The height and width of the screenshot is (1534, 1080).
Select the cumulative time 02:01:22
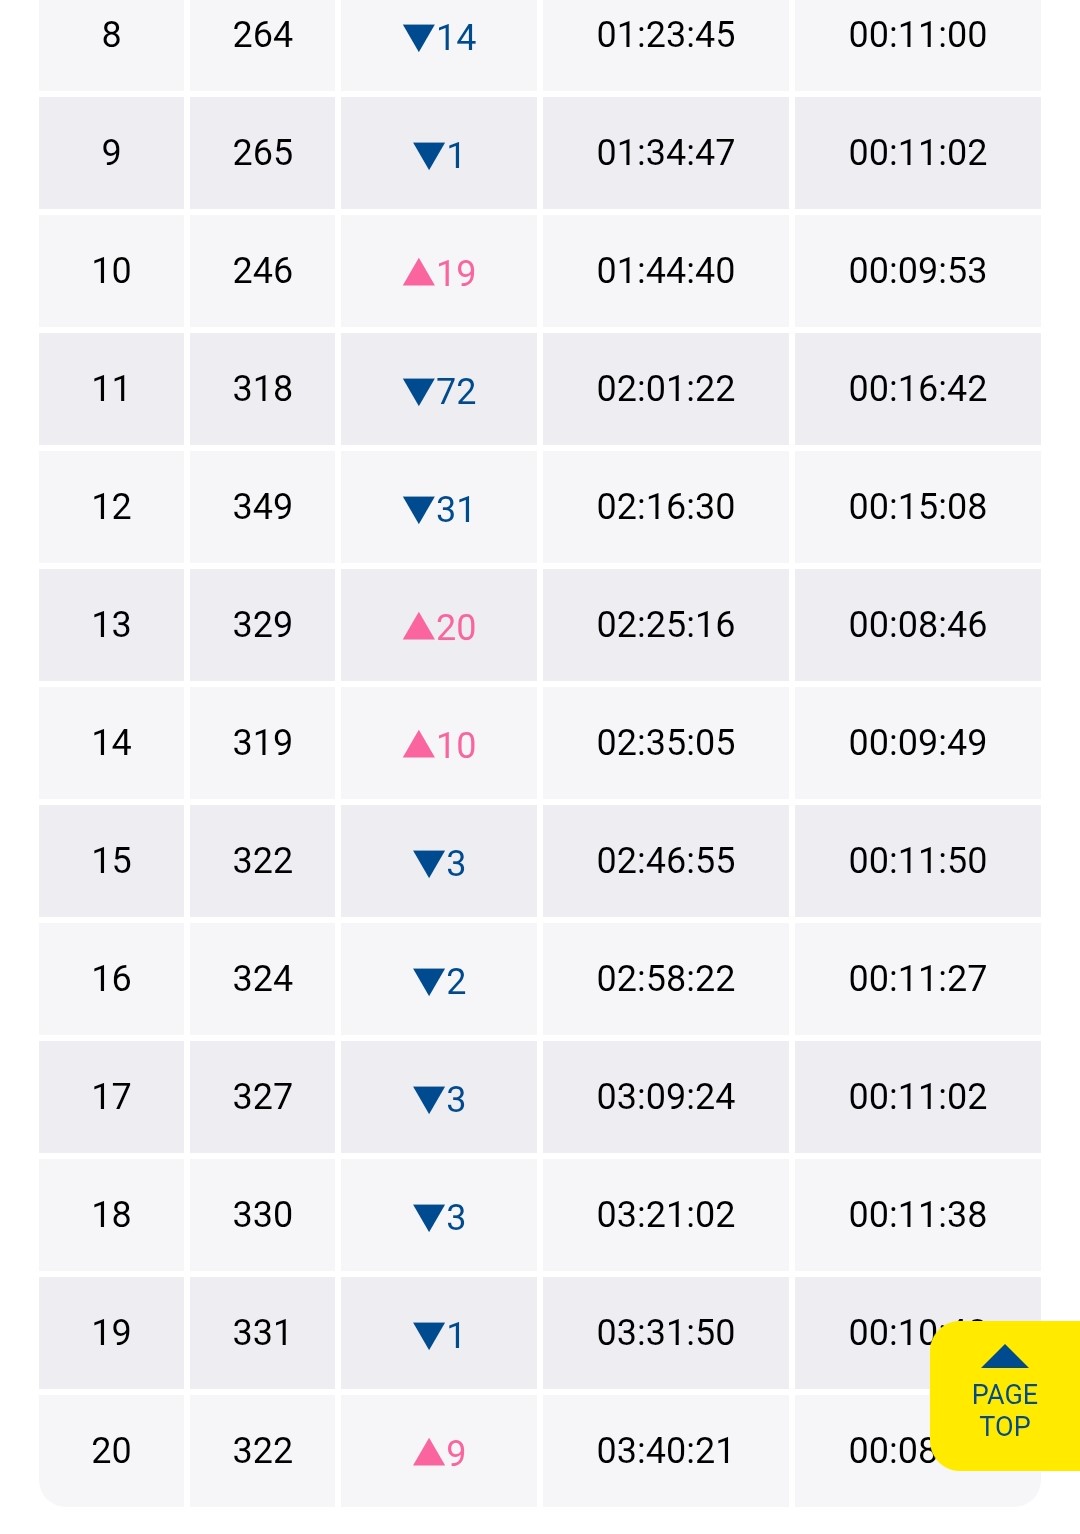click(x=665, y=389)
